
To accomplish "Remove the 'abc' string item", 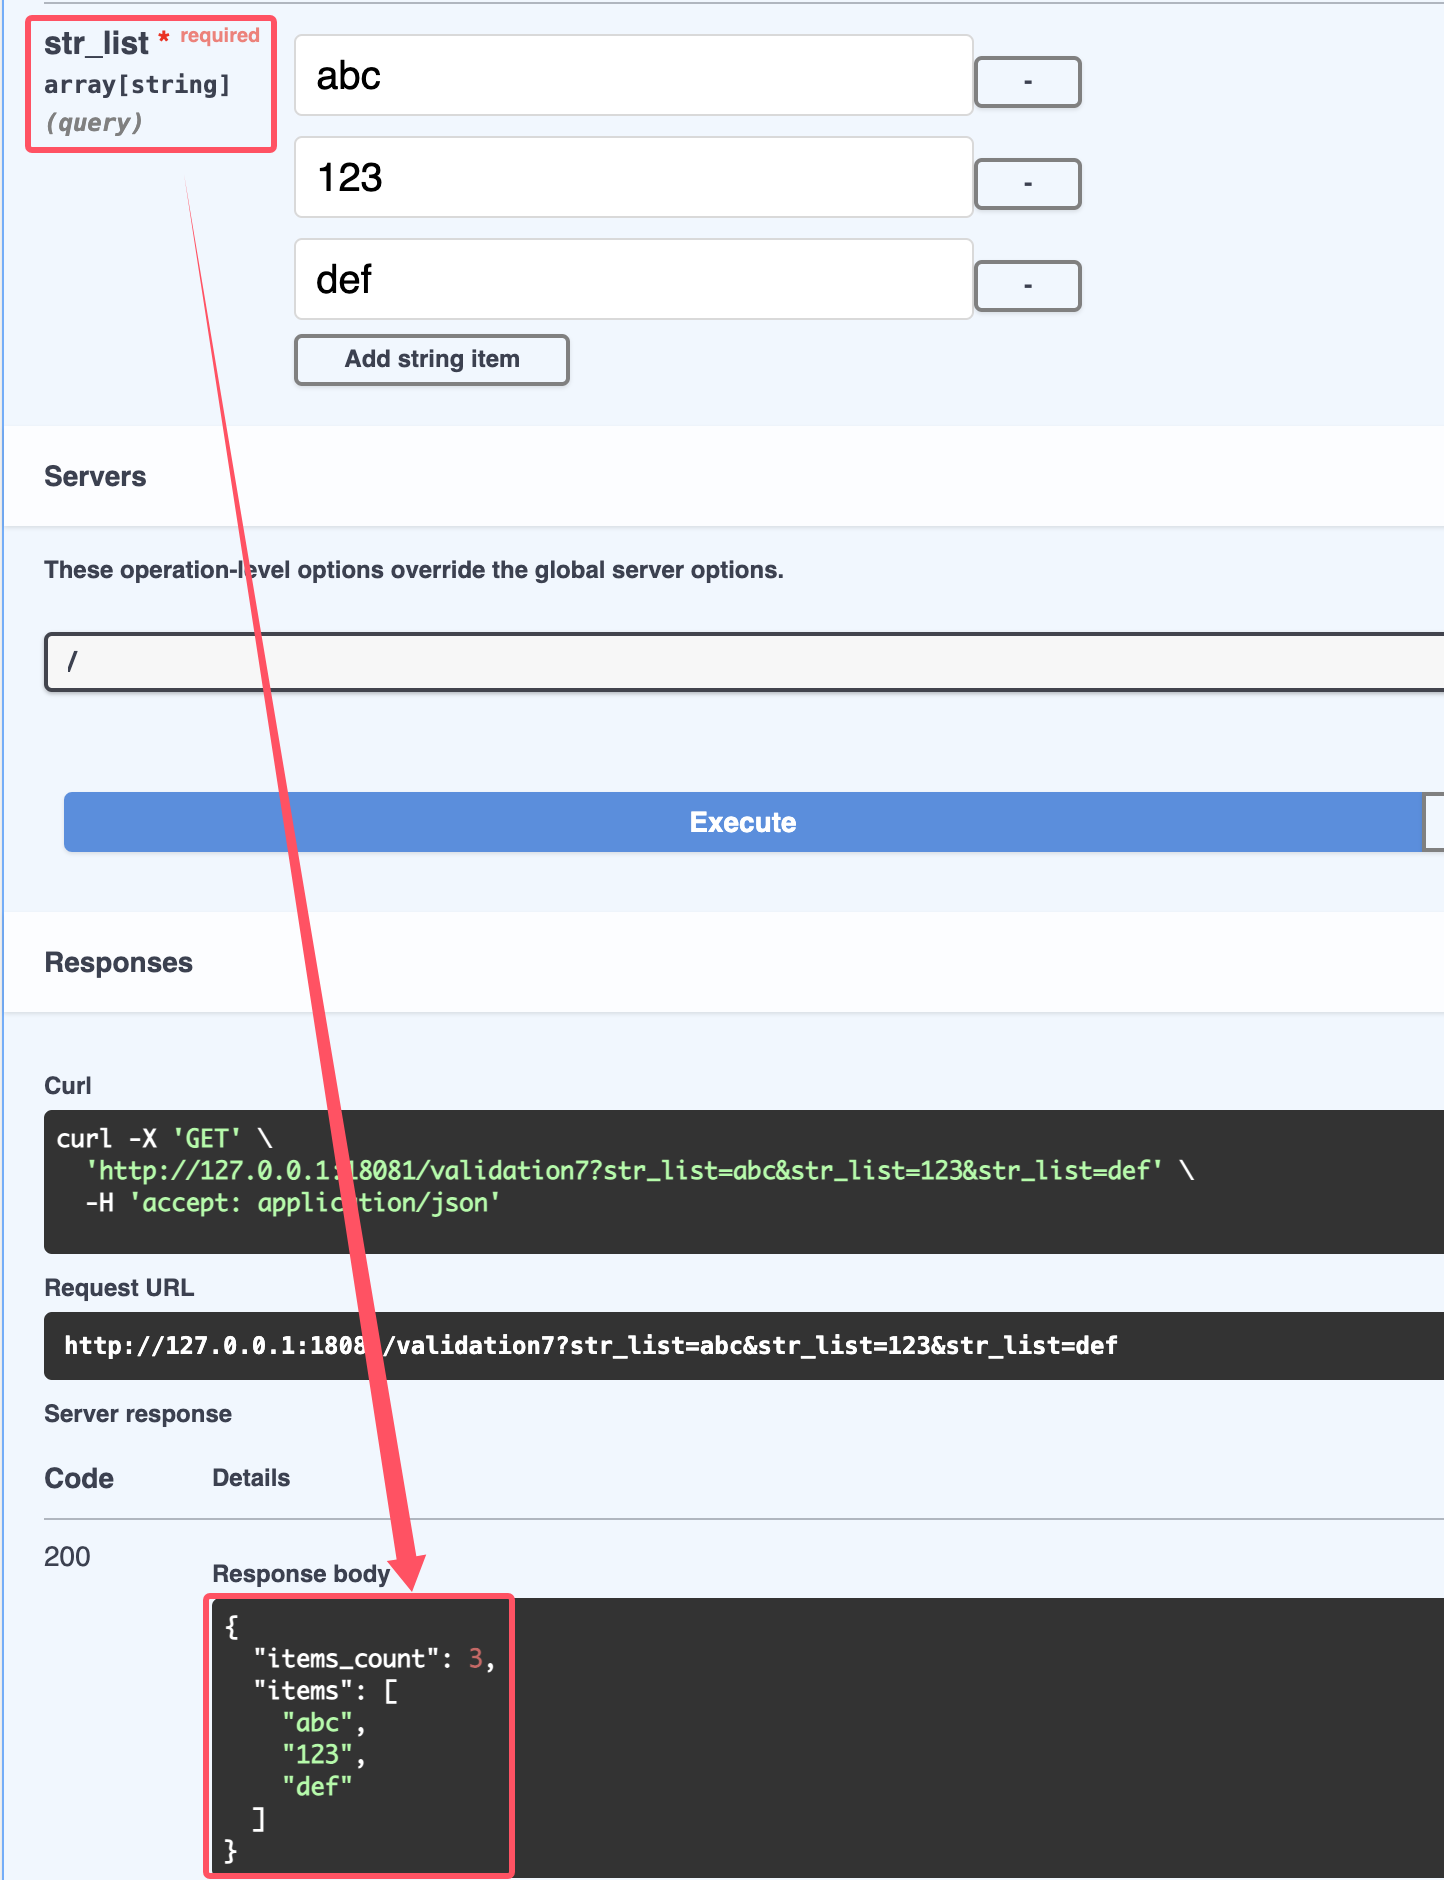I will (x=1027, y=82).
